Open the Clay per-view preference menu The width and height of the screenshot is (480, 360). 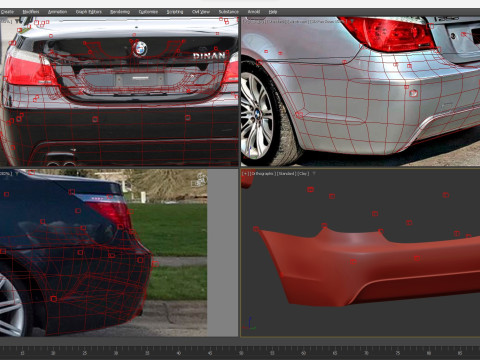[x=303, y=174]
